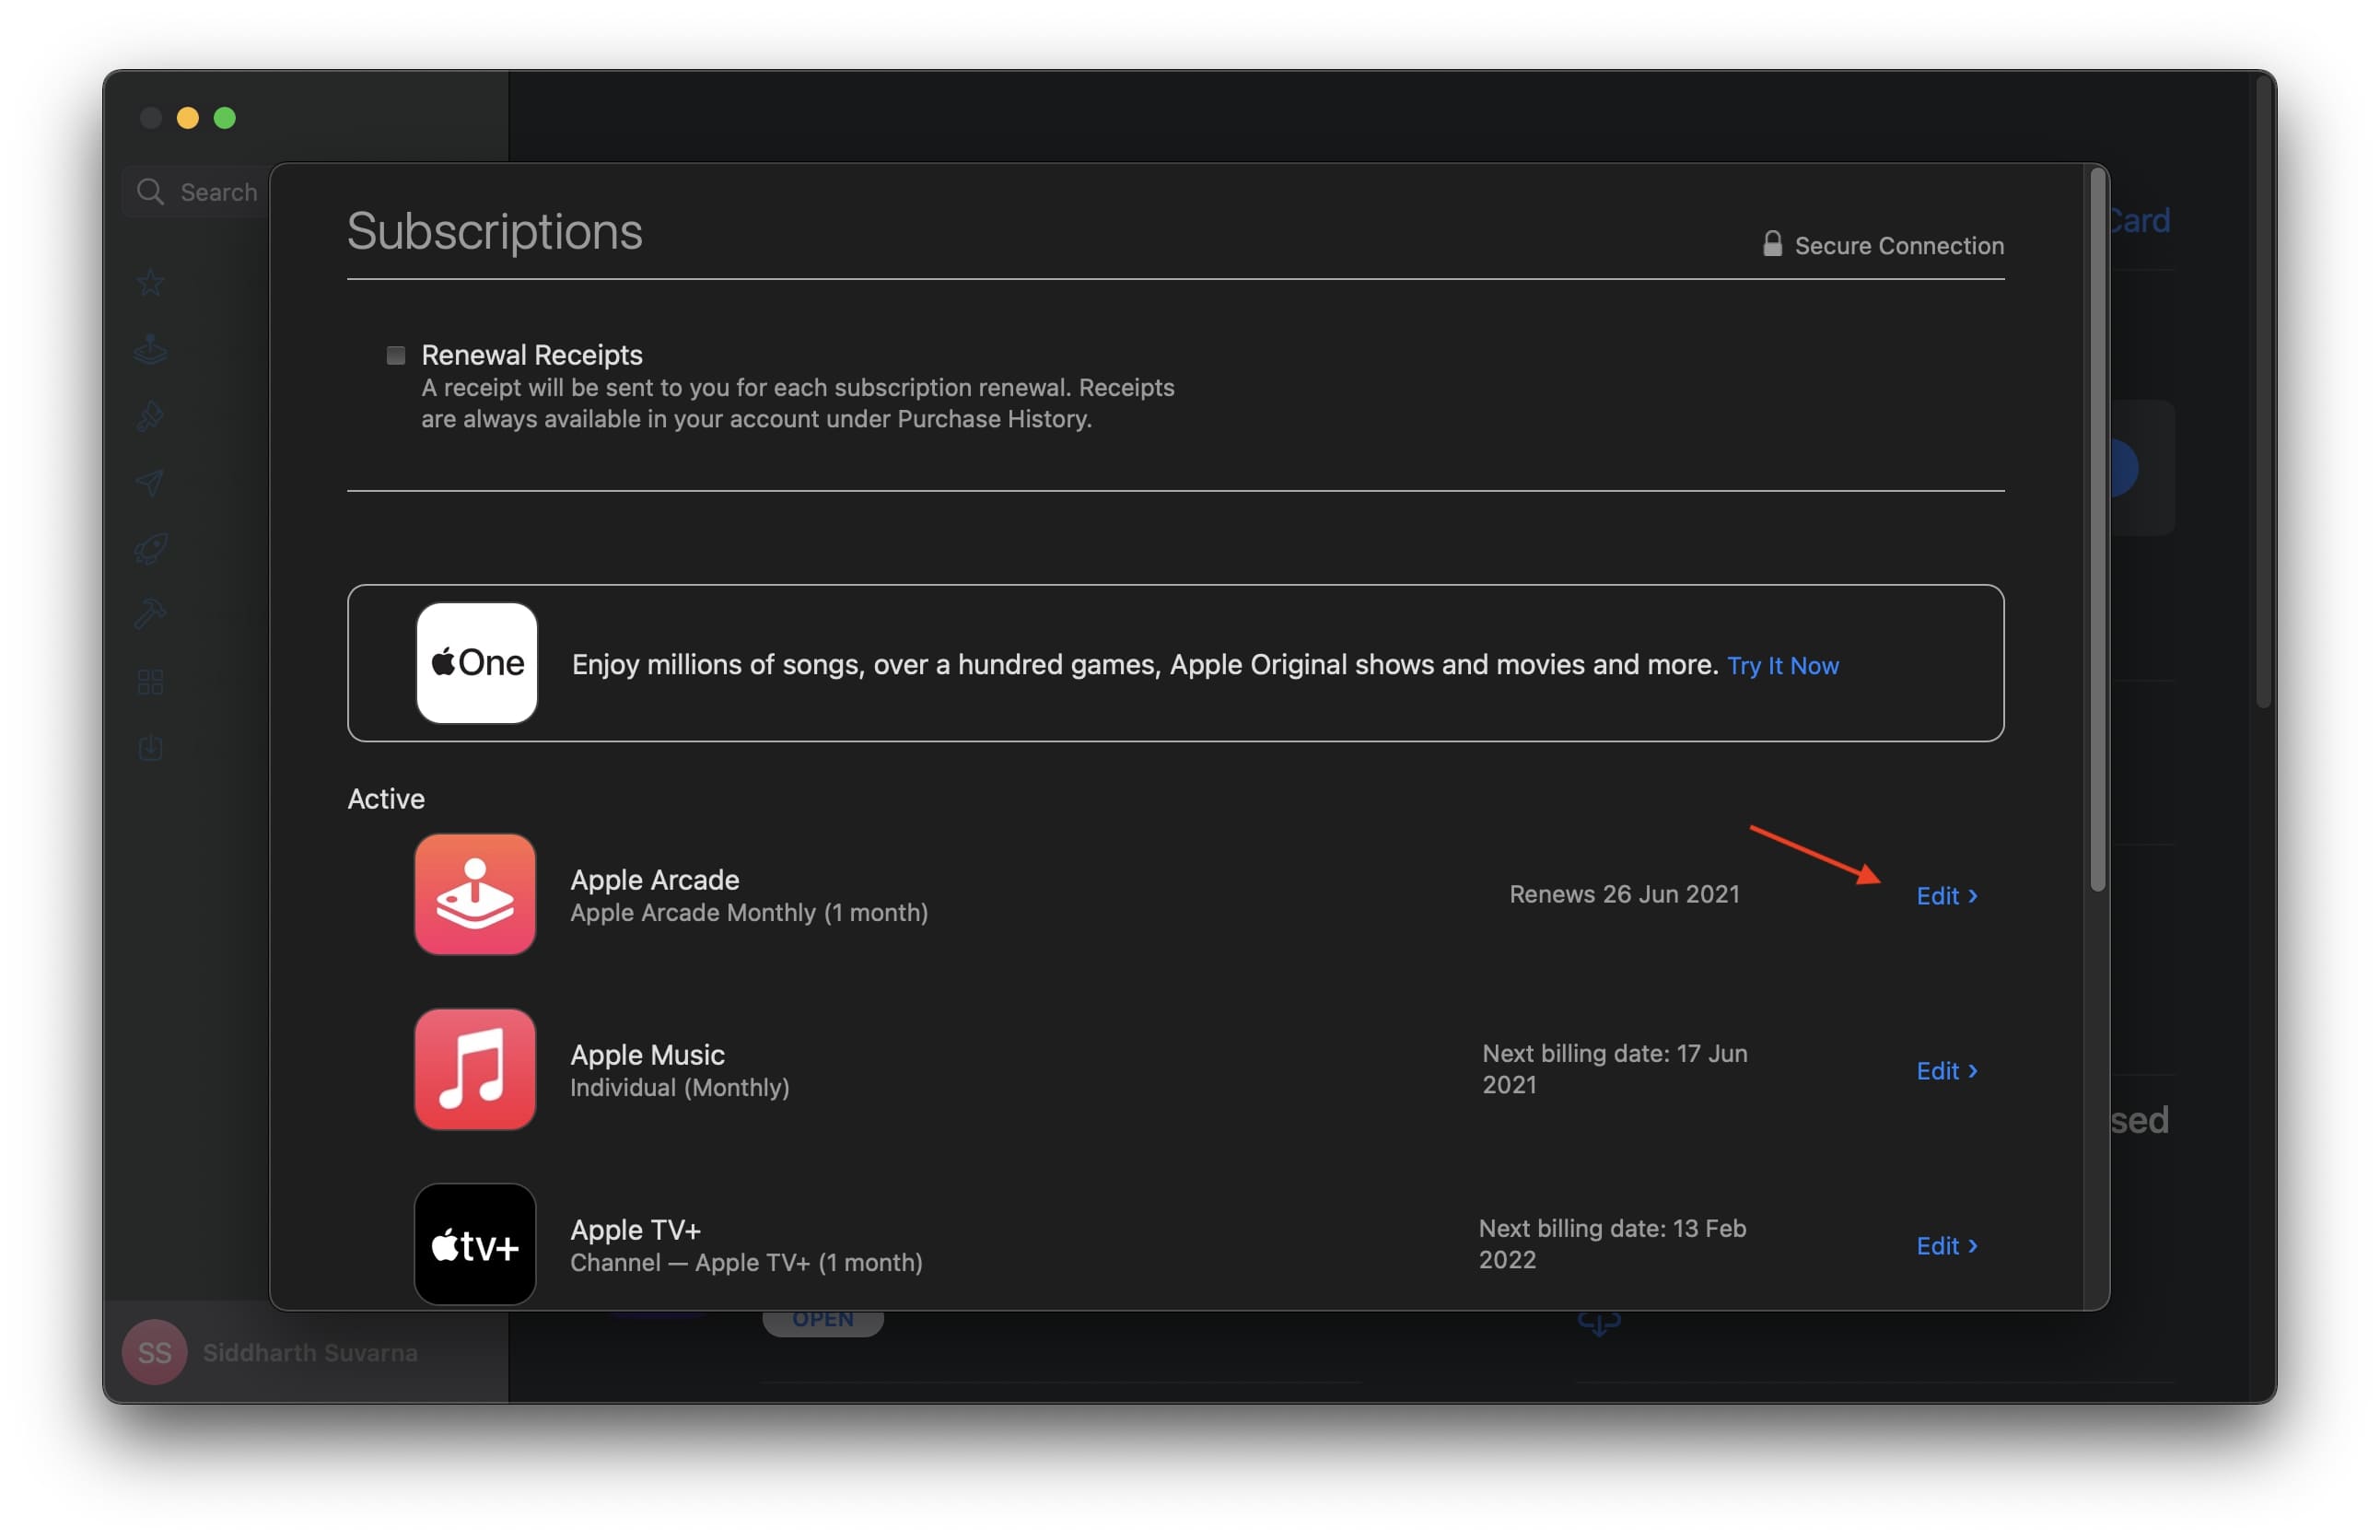Click the Subscriptions sheet scrollbar

click(2098, 530)
